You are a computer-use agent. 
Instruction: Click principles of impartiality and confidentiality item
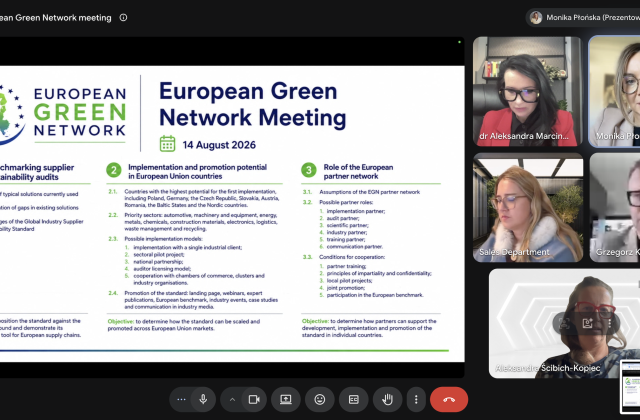pos(379,273)
